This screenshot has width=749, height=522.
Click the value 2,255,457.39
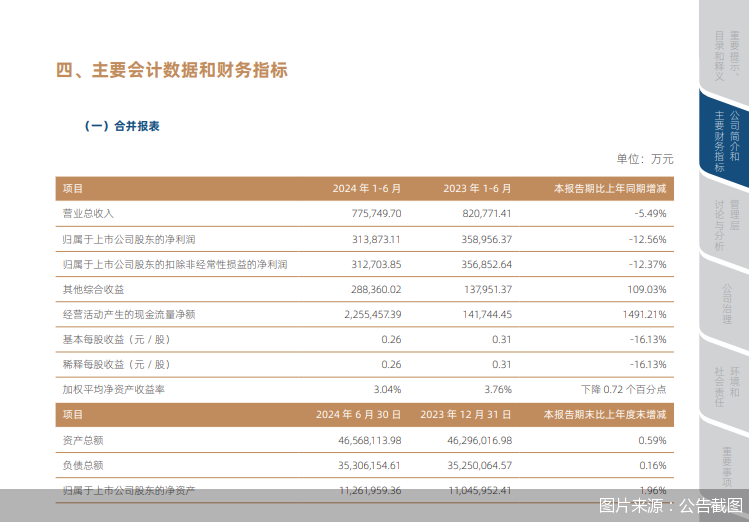coord(373,314)
